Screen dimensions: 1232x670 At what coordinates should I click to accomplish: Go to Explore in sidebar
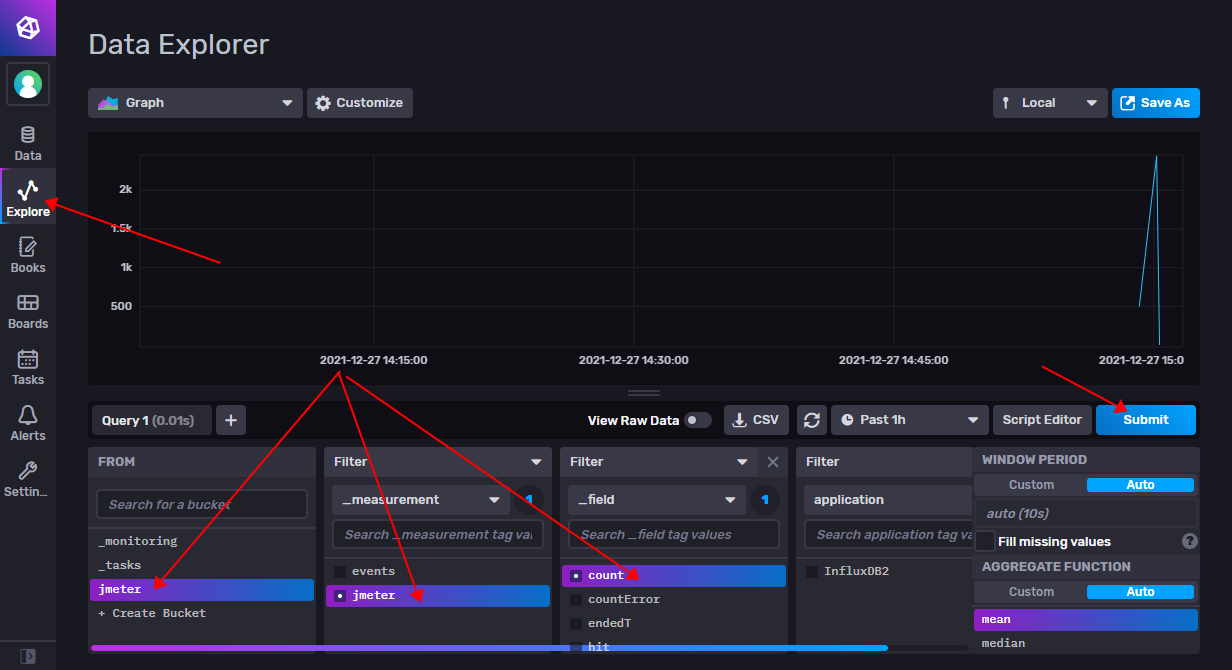click(x=28, y=198)
